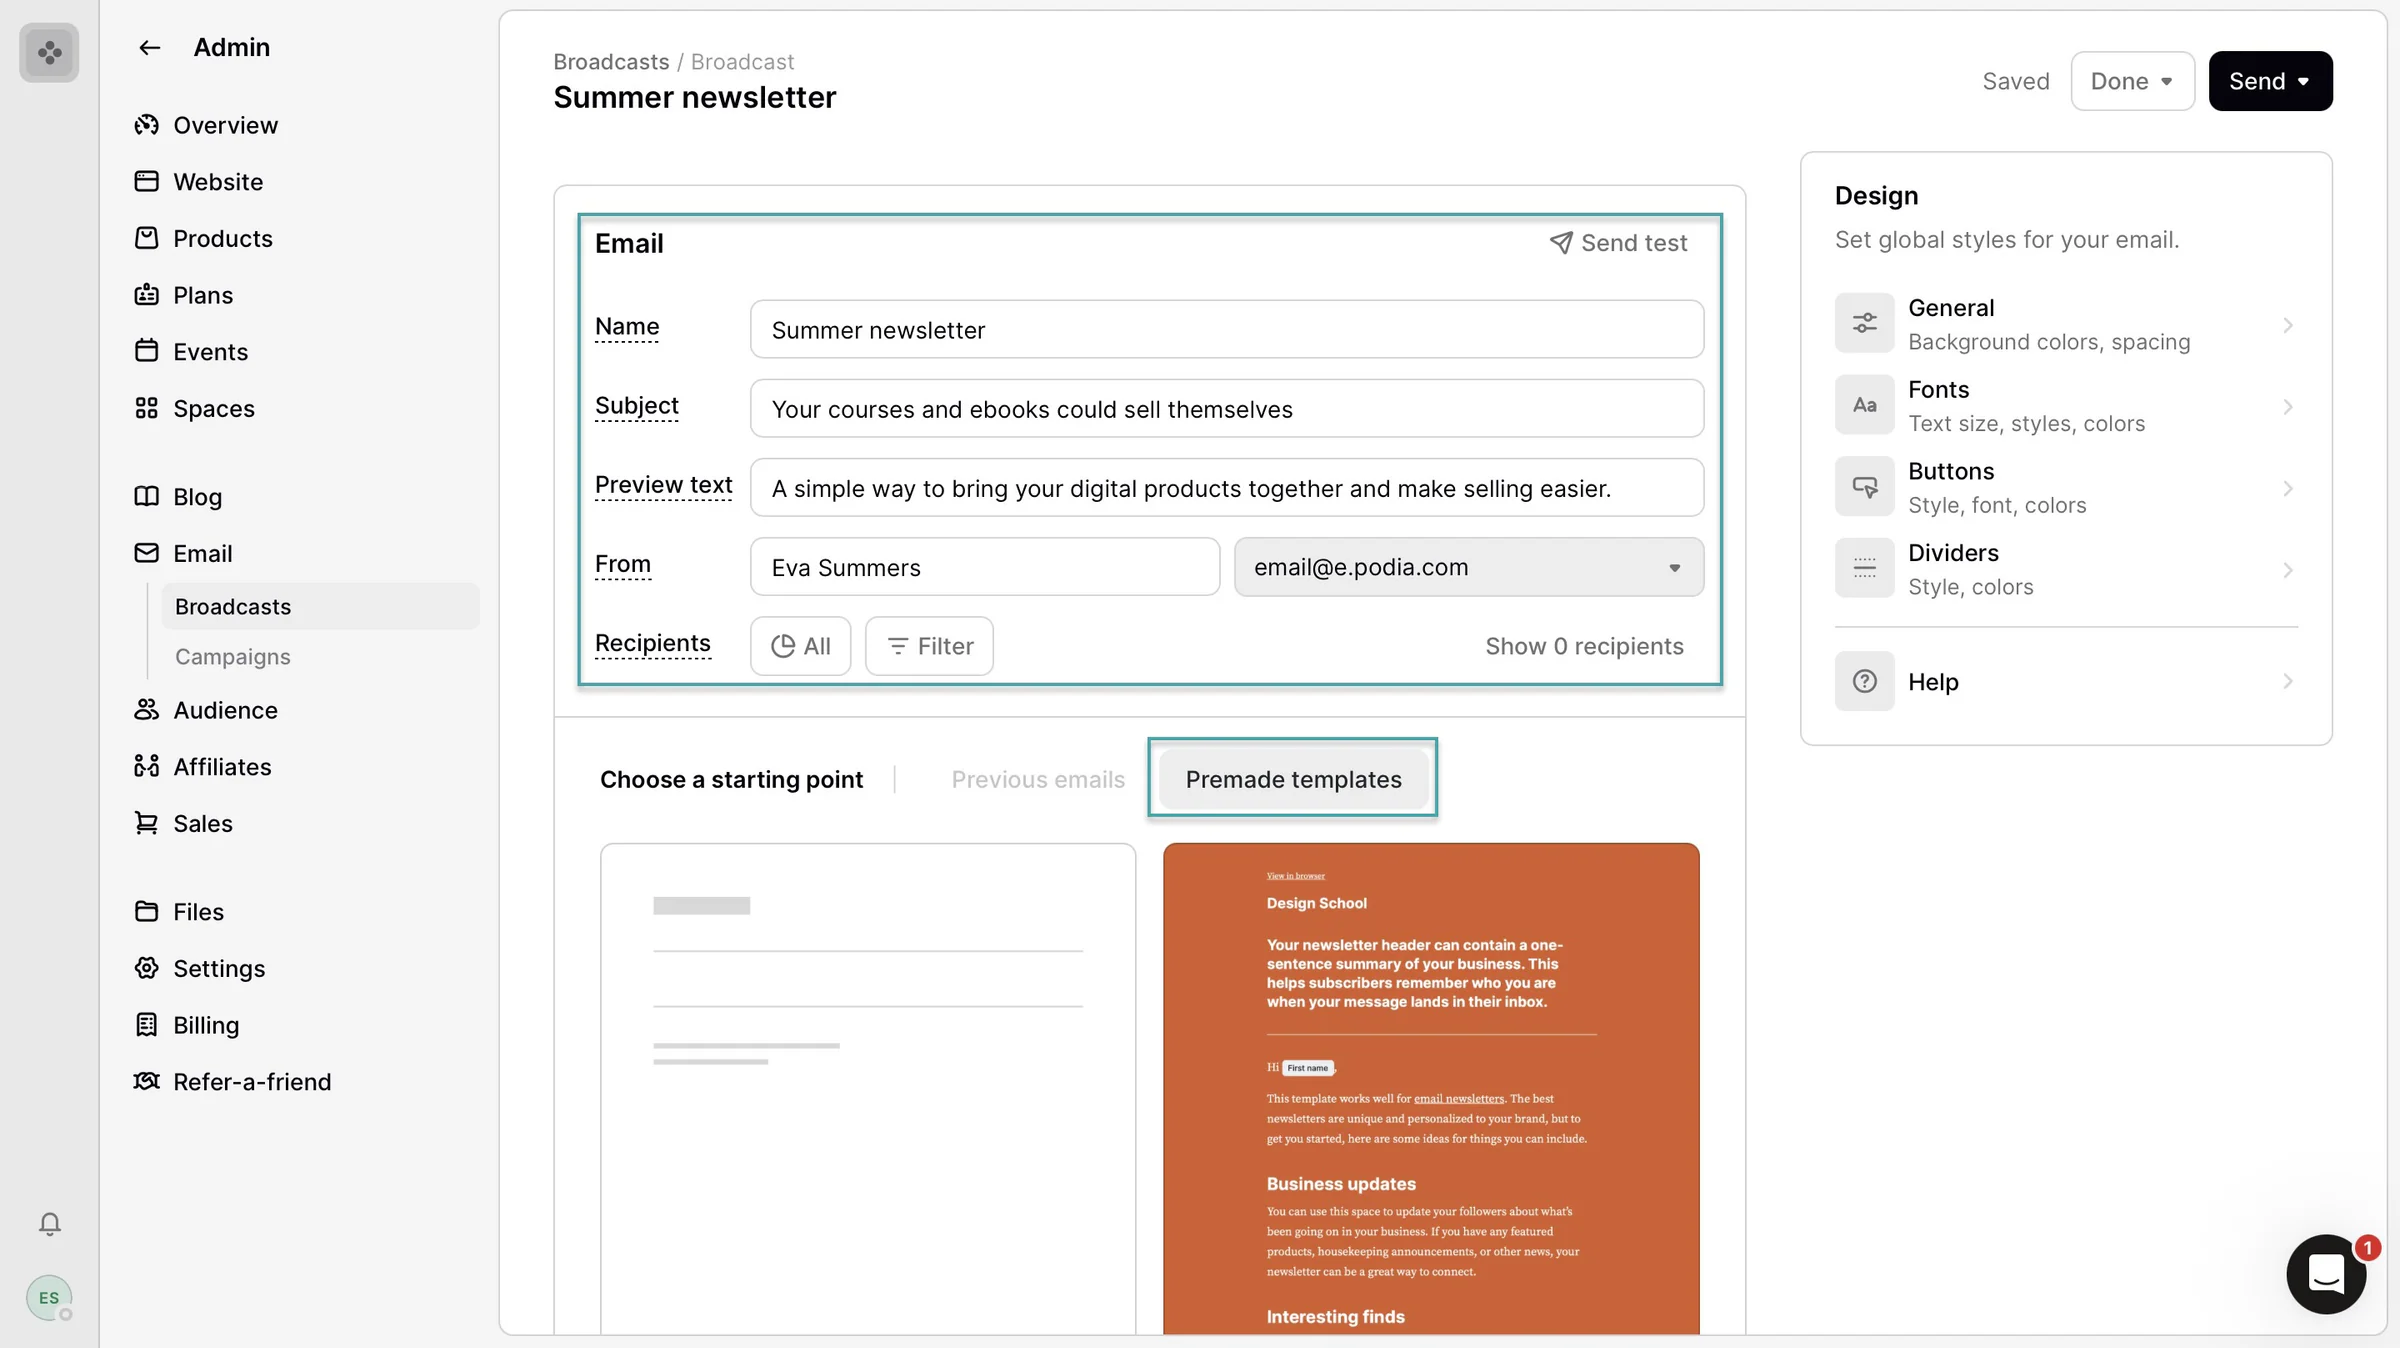Click the ES user avatar
2400x1348 pixels.
pyautogui.click(x=49, y=1298)
